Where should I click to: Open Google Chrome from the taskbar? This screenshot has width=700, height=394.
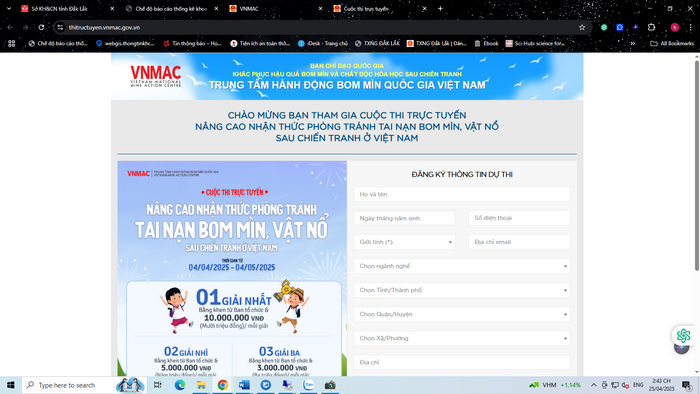223,385
